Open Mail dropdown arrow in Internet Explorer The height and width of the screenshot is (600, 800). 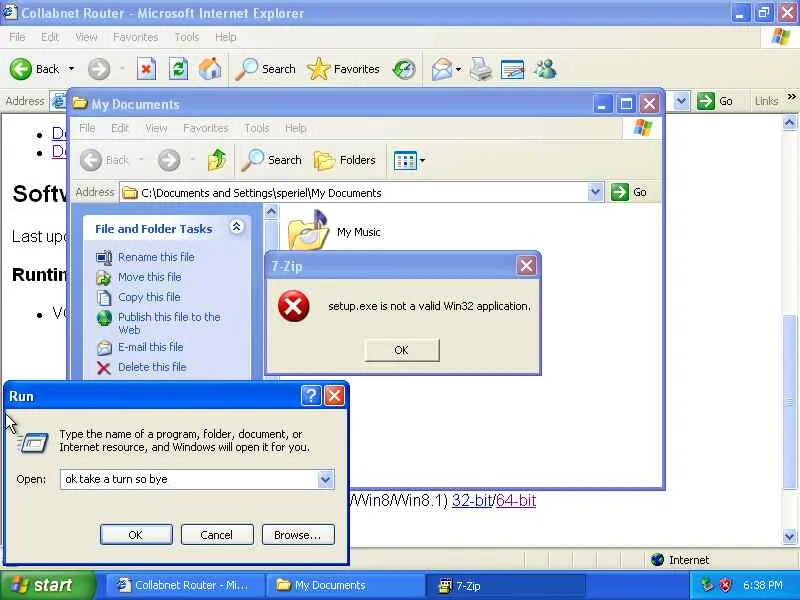click(x=458, y=69)
